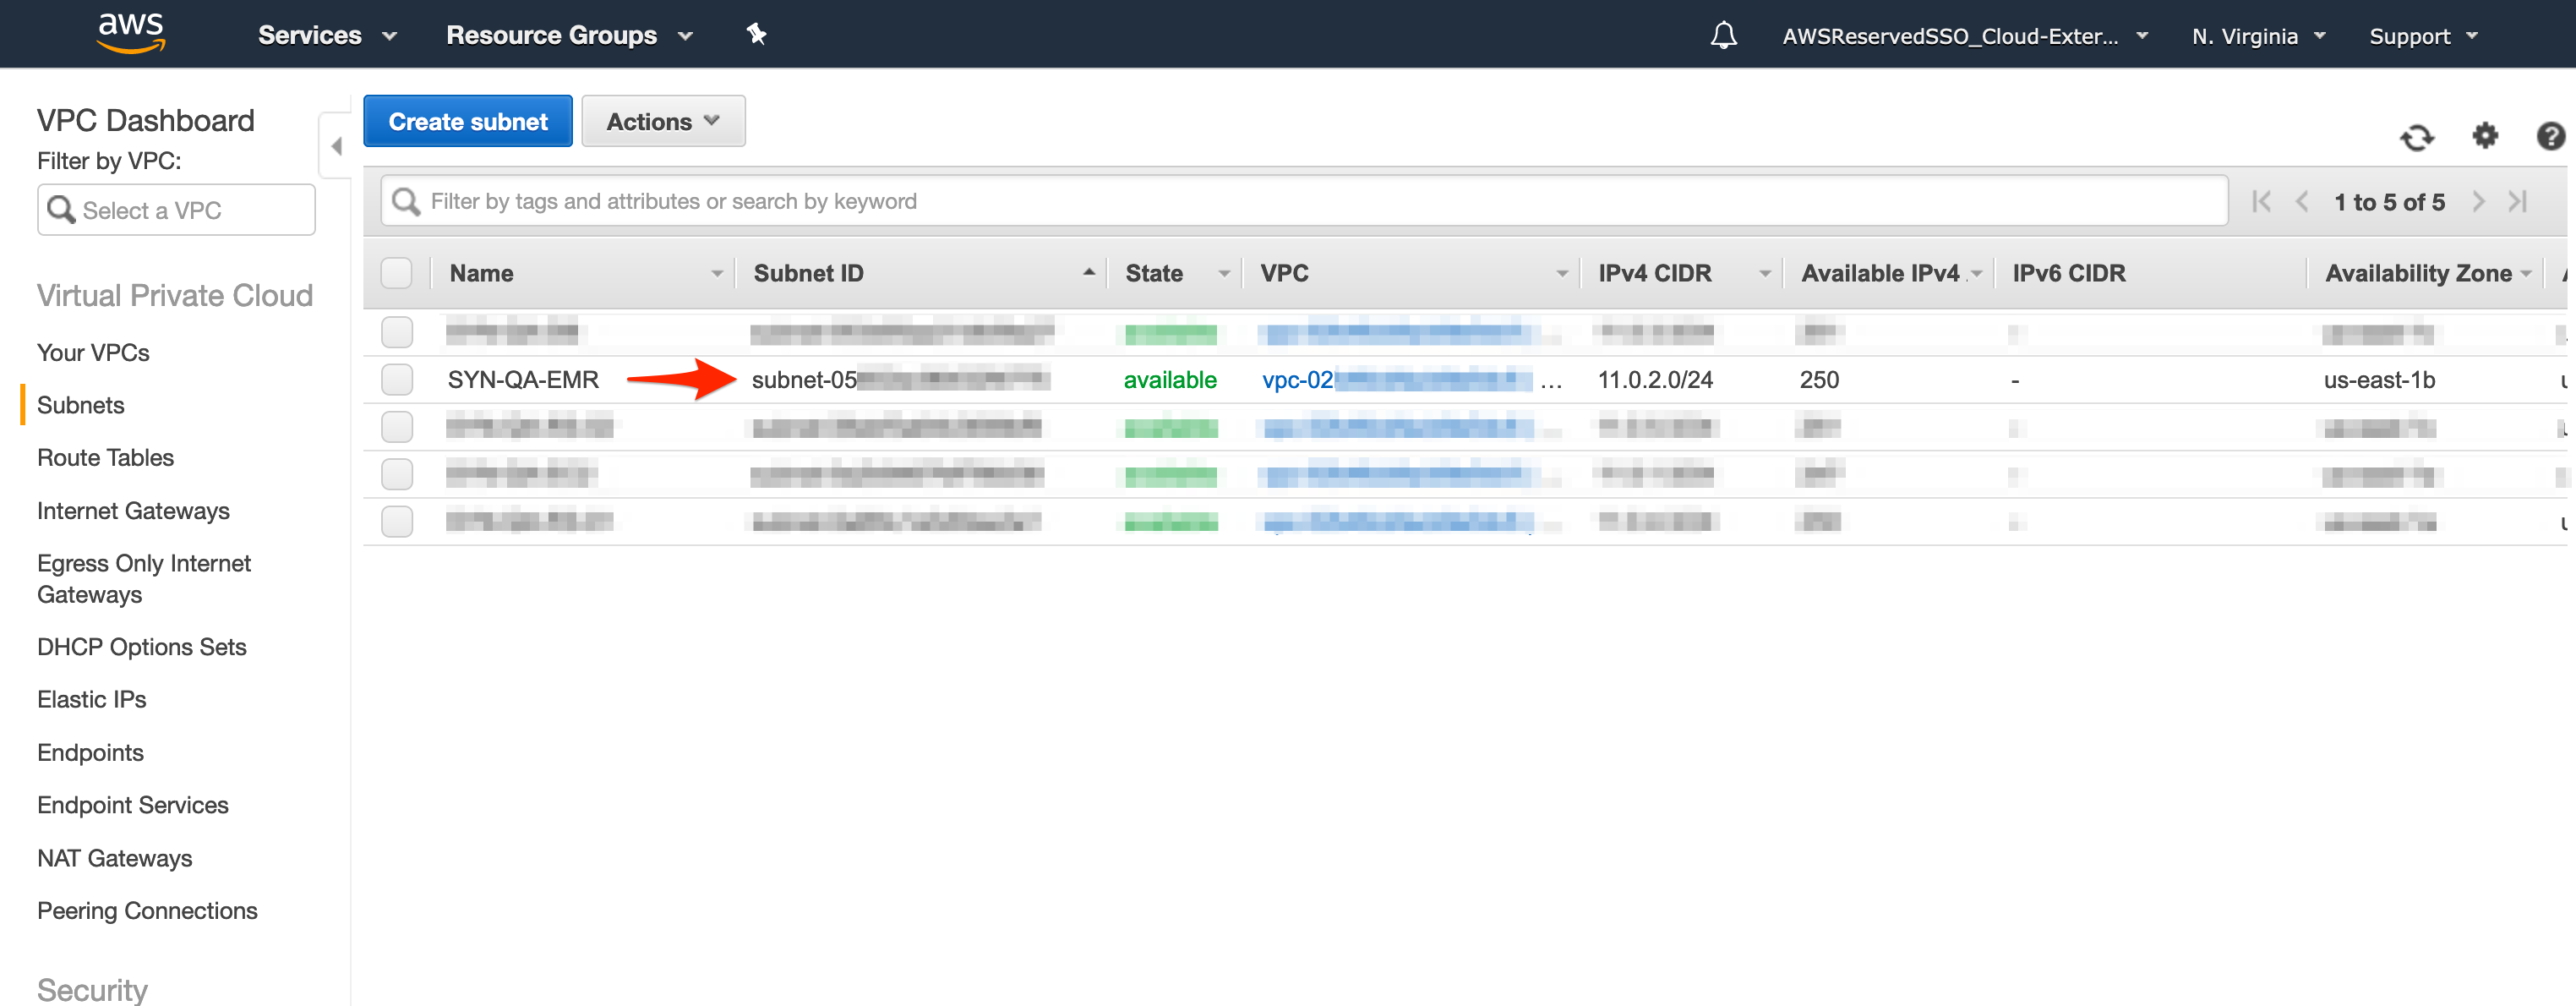Tick the SYN-QA-EMR subnet checkbox
Image resolution: width=2576 pixels, height=1006 pixels.
tap(397, 379)
